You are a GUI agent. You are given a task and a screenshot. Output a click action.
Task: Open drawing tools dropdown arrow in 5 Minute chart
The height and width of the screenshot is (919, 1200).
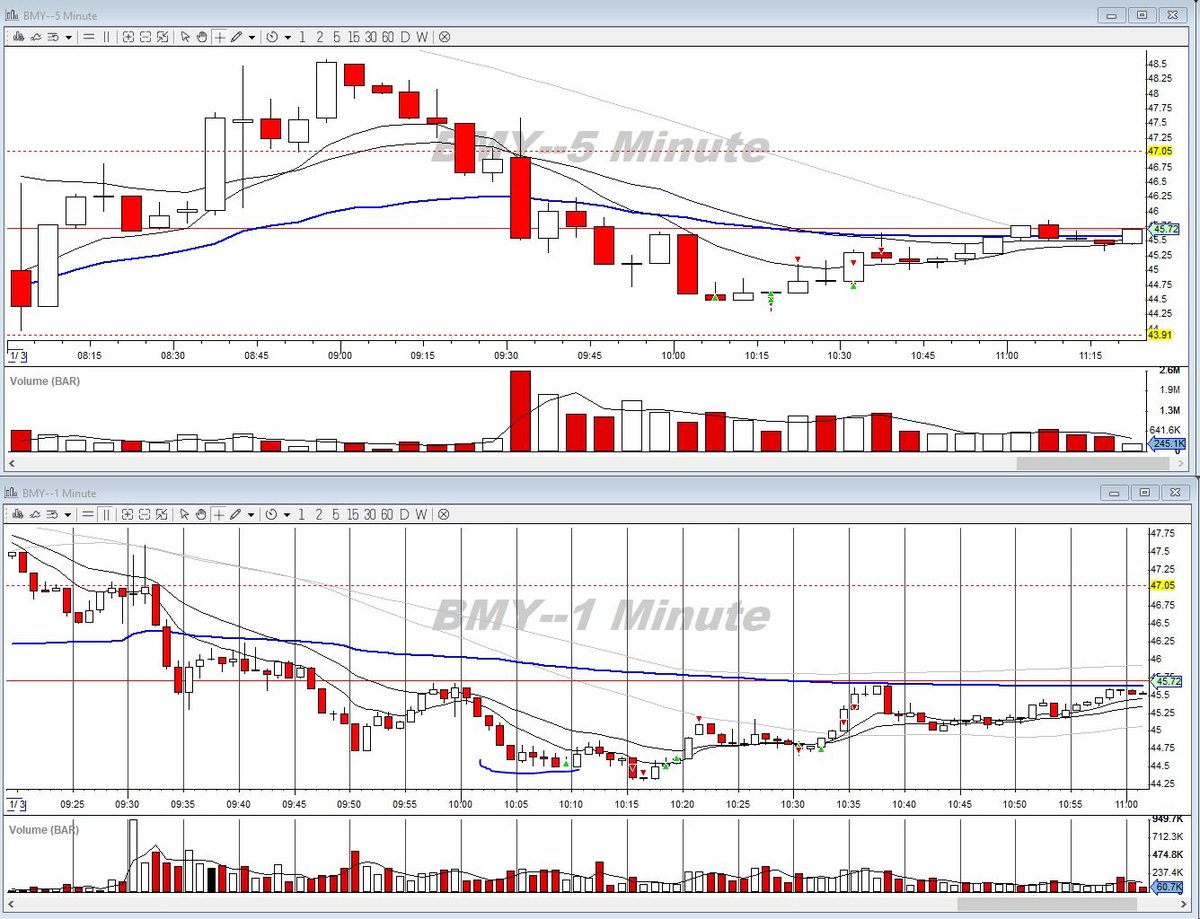[251, 36]
